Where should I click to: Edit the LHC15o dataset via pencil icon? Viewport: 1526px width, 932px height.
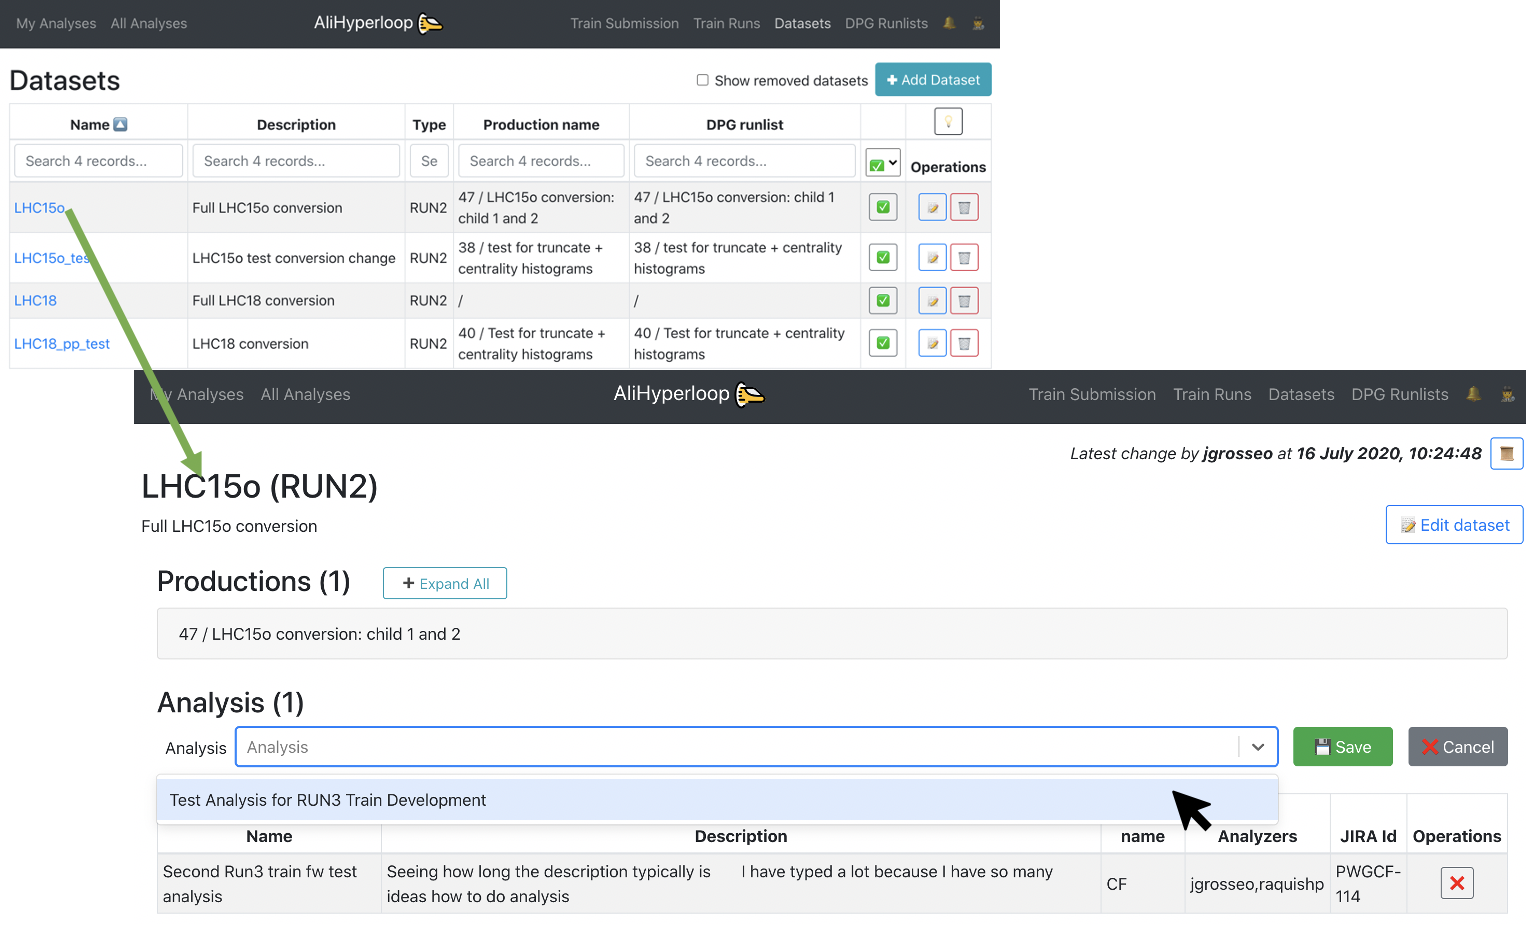click(932, 208)
